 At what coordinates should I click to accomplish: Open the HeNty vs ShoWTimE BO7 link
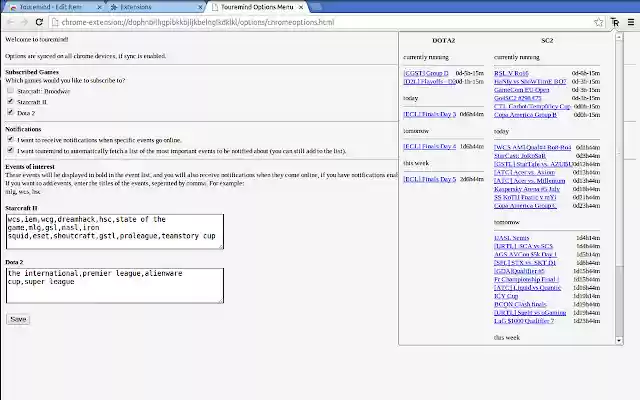pos(530,81)
